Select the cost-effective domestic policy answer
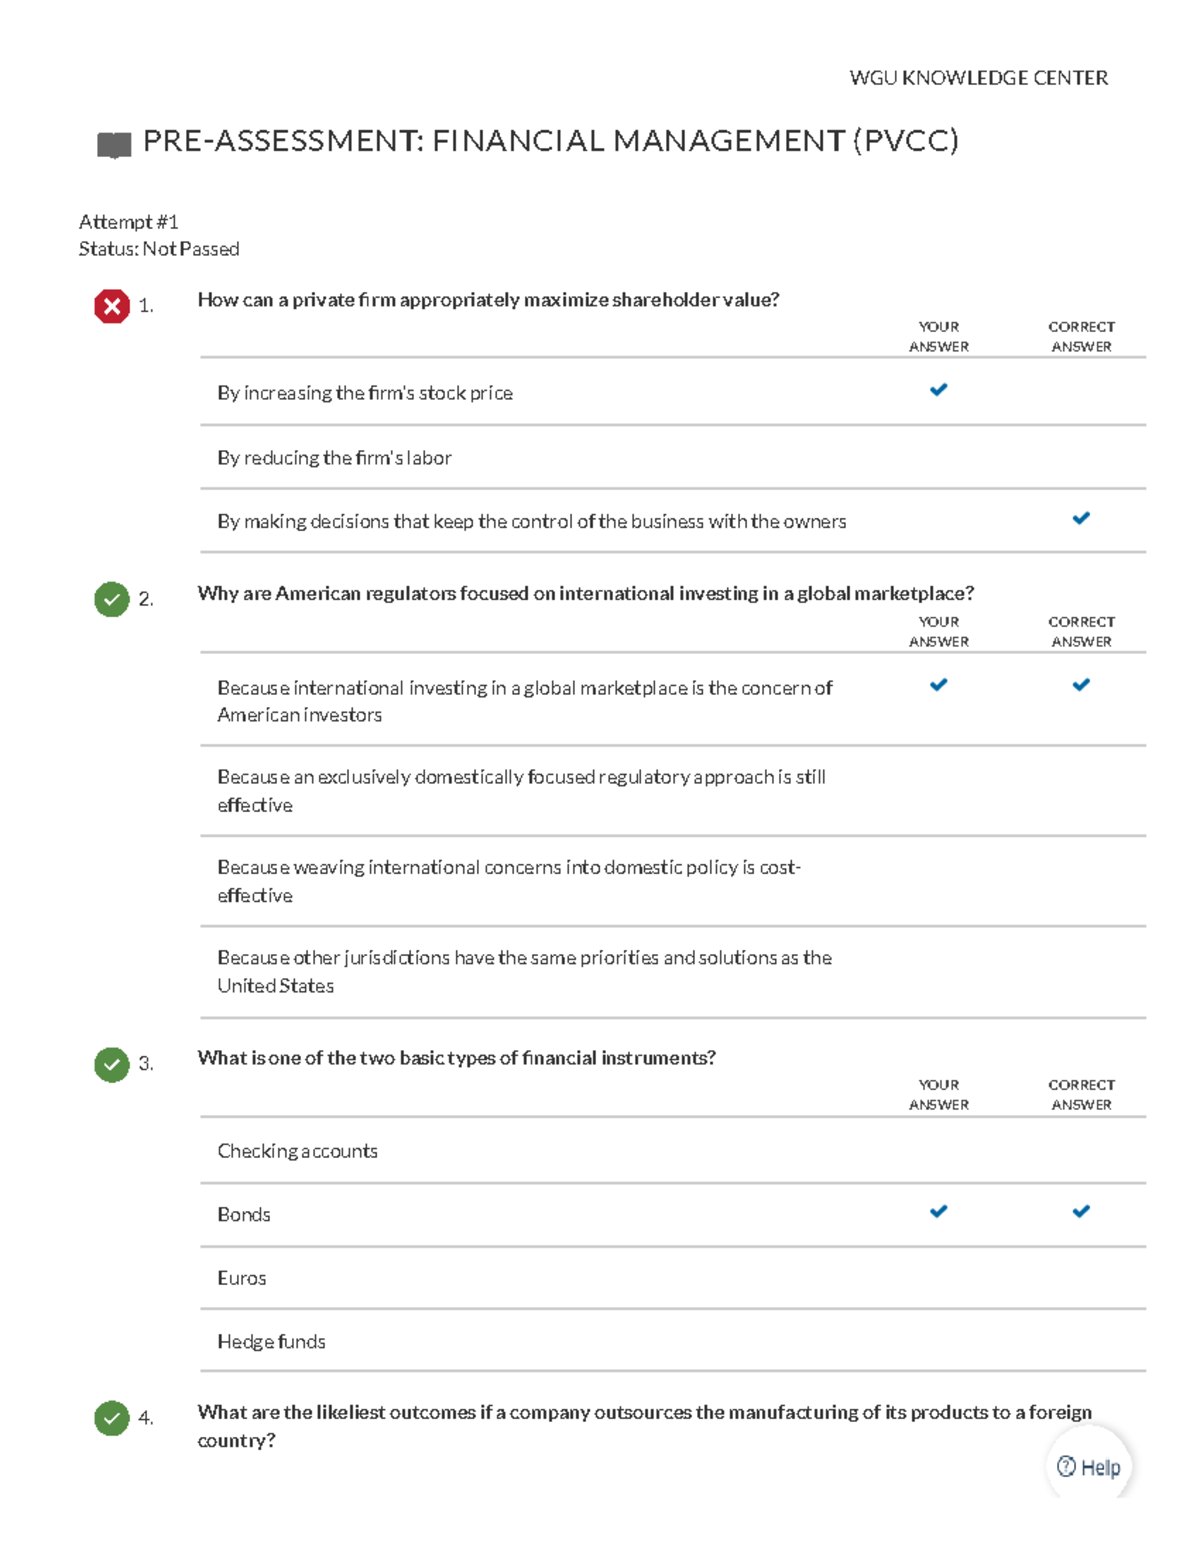 tap(508, 881)
